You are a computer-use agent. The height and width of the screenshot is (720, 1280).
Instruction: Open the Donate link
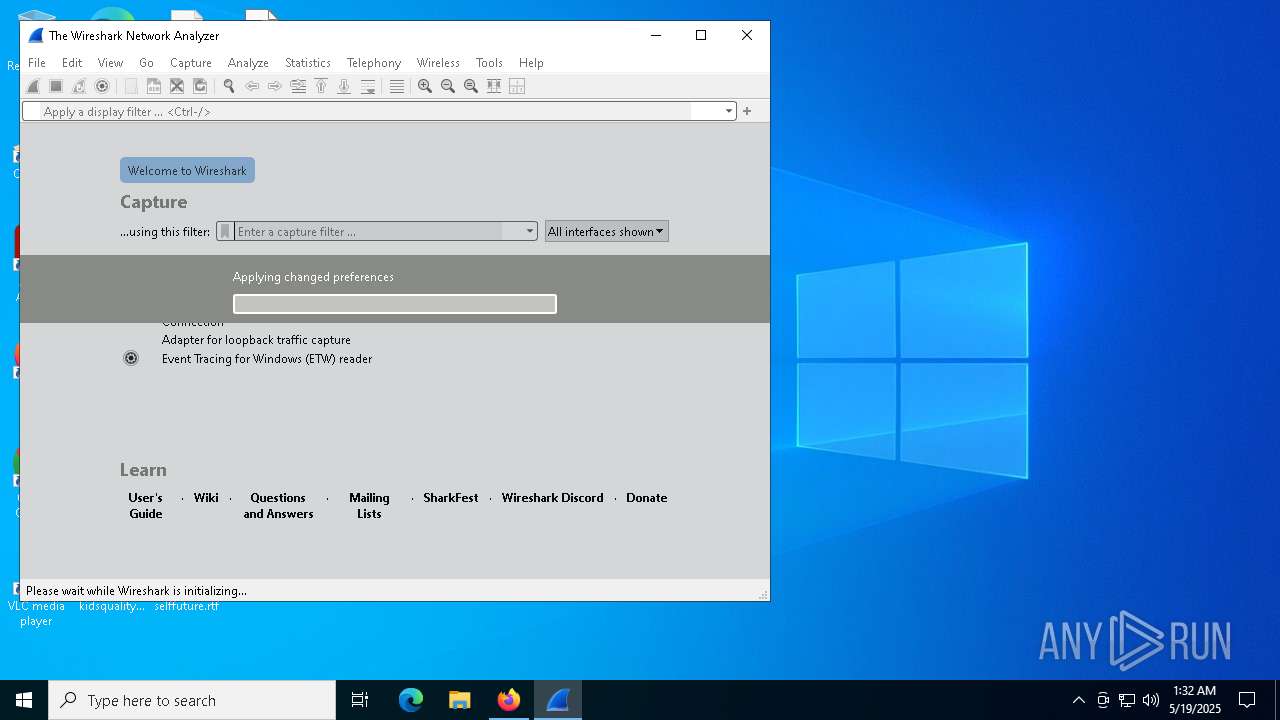click(x=647, y=497)
